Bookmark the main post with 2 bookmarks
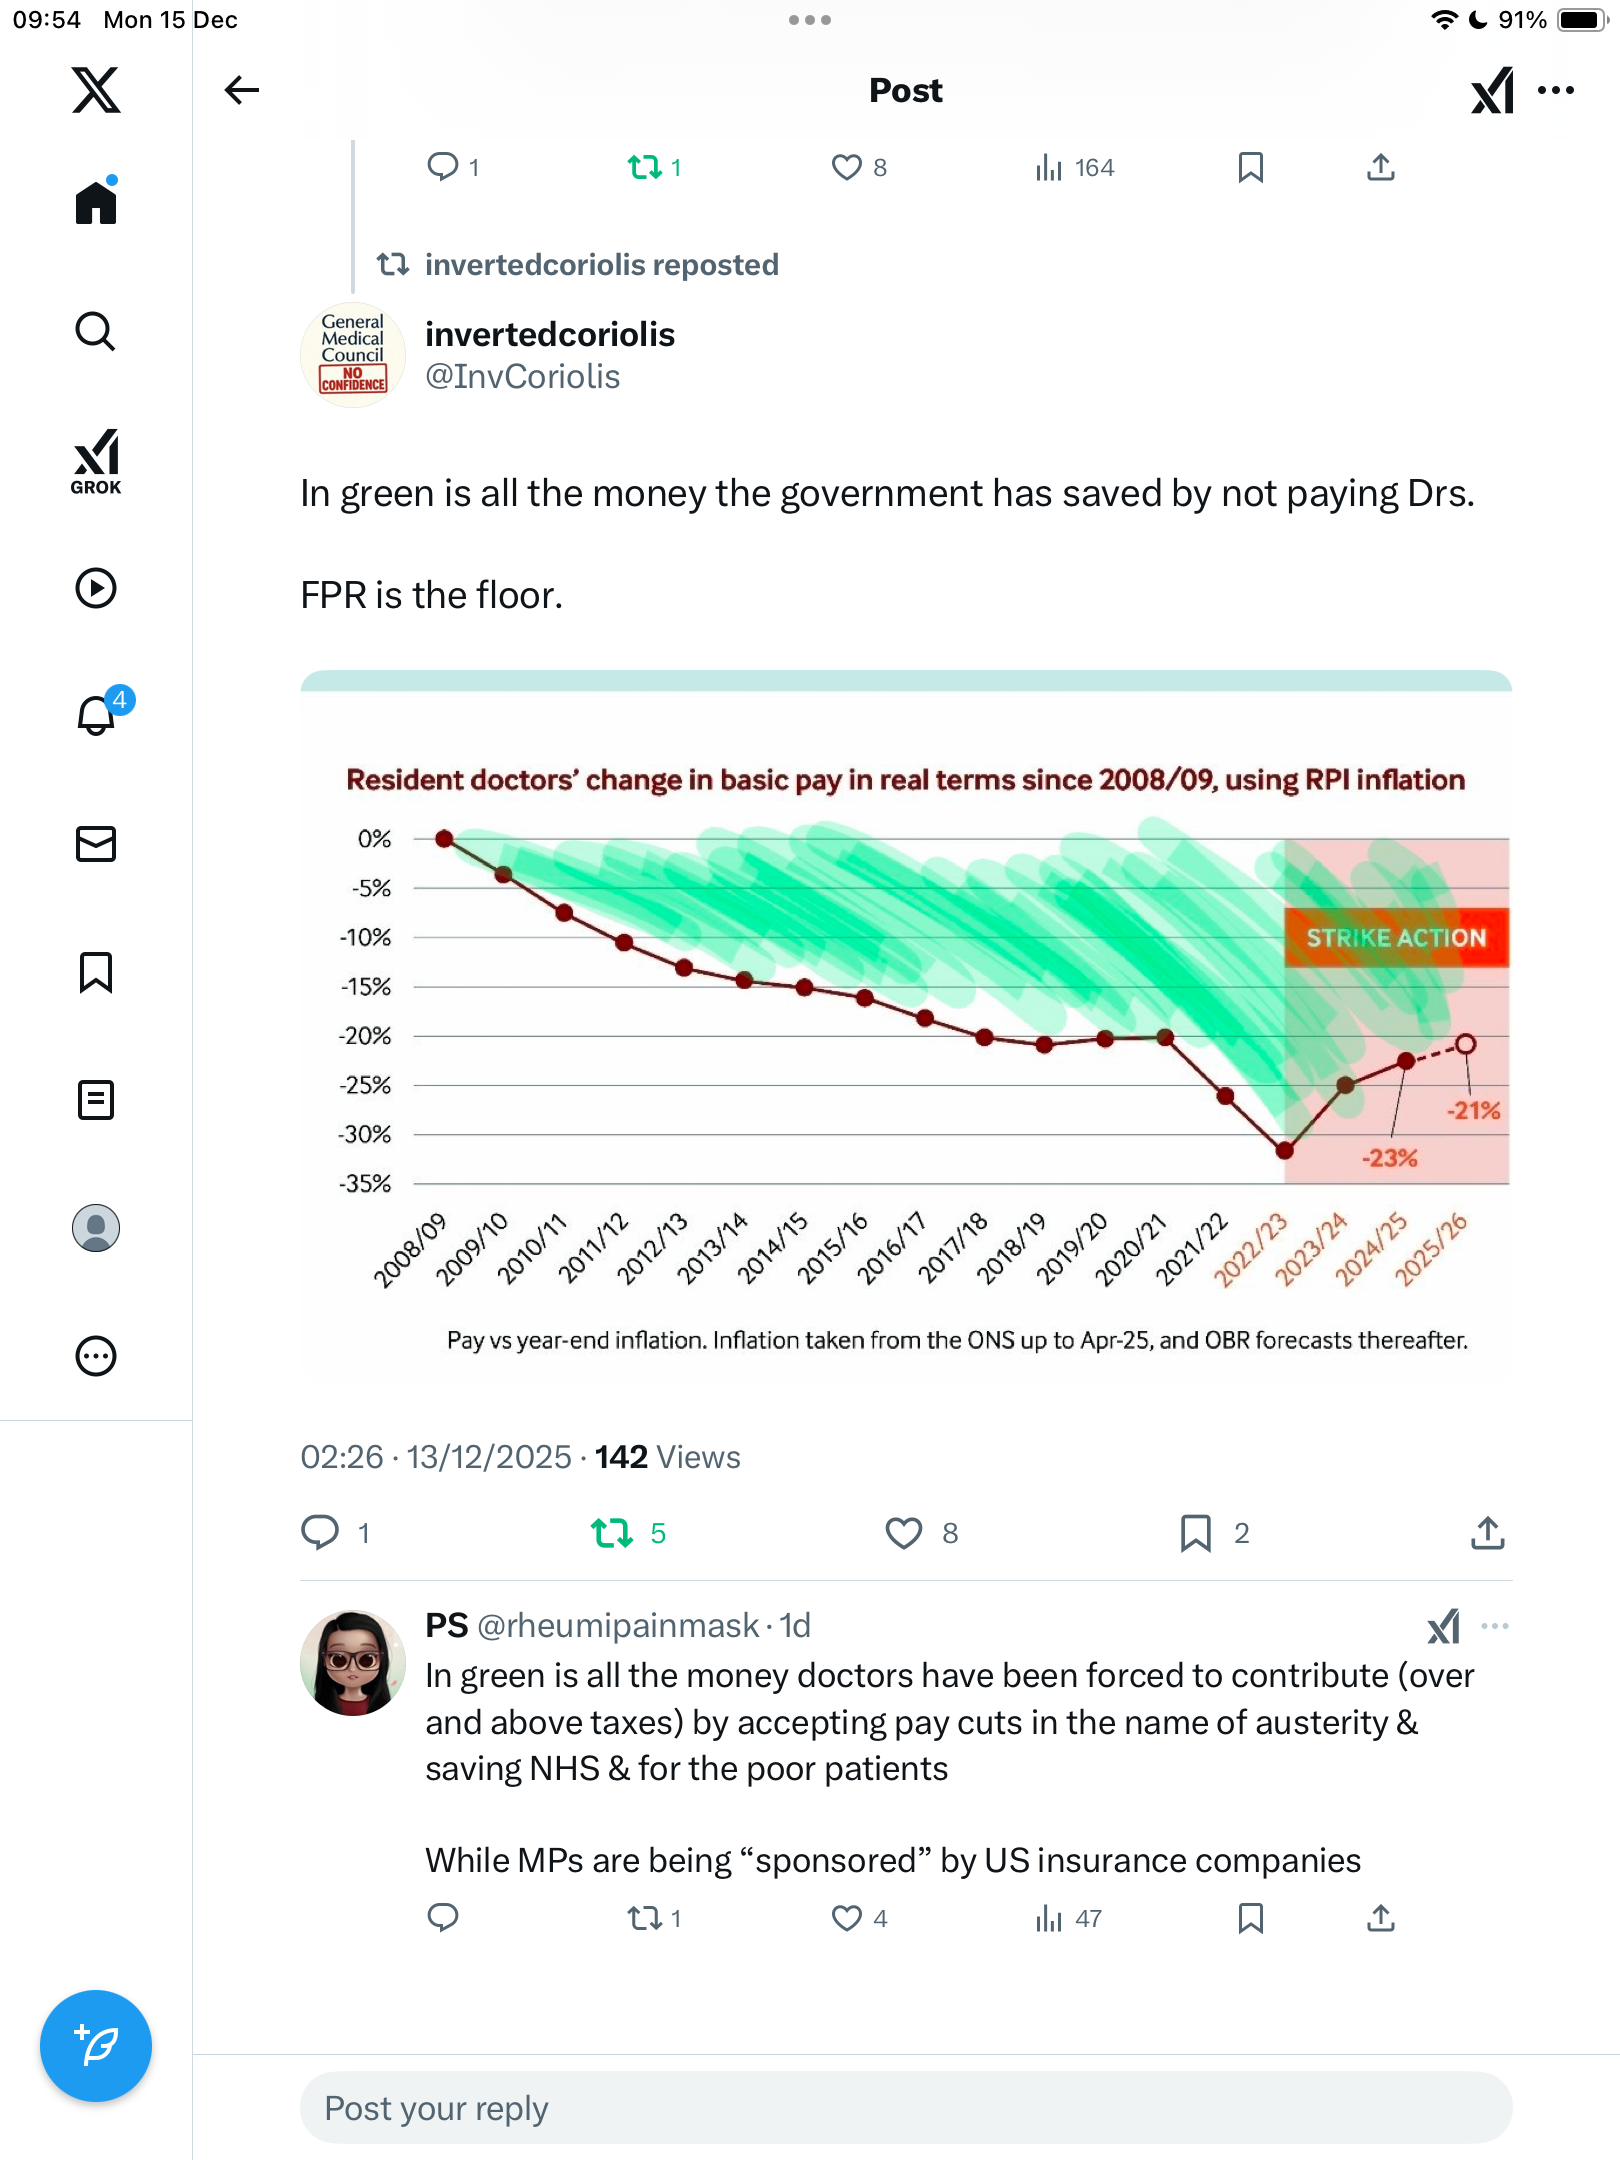Image resolution: width=1620 pixels, height=2160 pixels. point(1196,1533)
